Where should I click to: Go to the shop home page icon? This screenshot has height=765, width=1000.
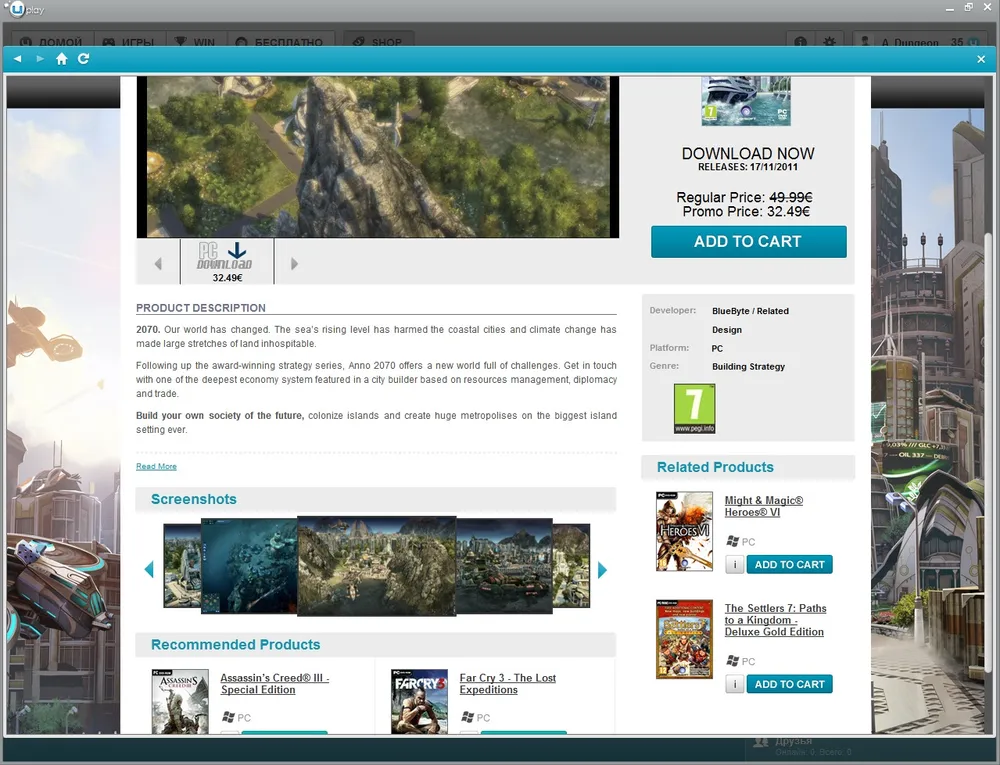(62, 59)
